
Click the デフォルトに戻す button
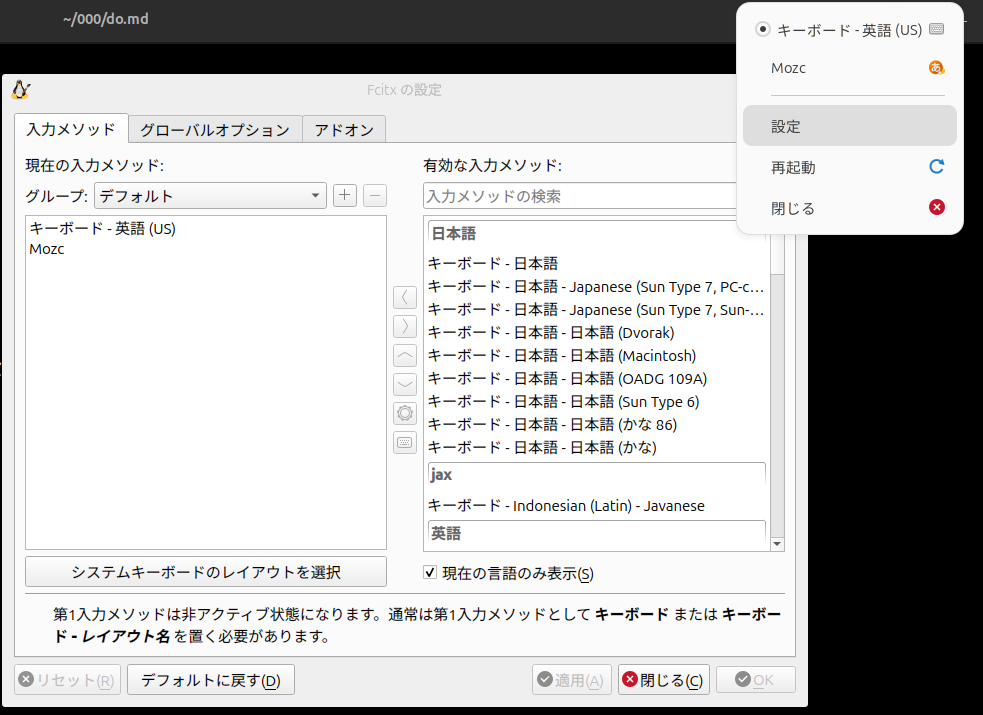[211, 680]
